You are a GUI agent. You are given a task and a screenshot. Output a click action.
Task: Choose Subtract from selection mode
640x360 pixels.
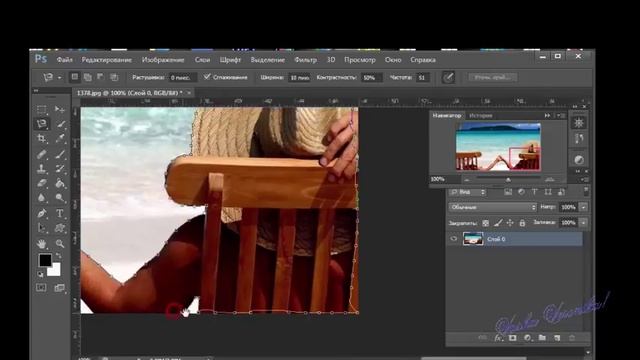pos(101,77)
